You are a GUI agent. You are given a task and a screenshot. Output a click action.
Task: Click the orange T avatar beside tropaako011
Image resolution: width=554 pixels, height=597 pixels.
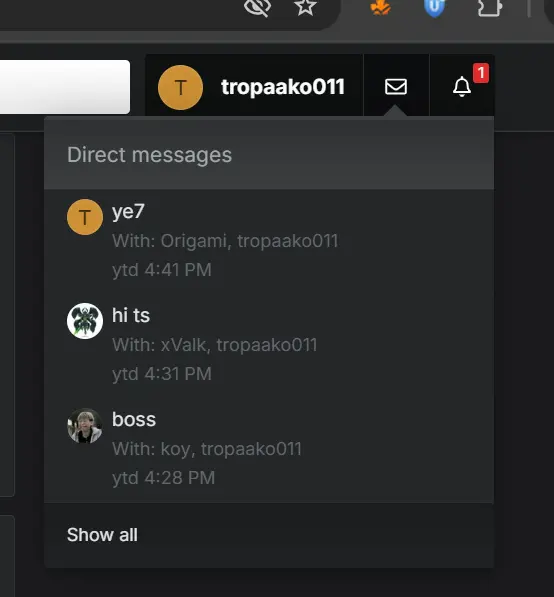click(180, 88)
